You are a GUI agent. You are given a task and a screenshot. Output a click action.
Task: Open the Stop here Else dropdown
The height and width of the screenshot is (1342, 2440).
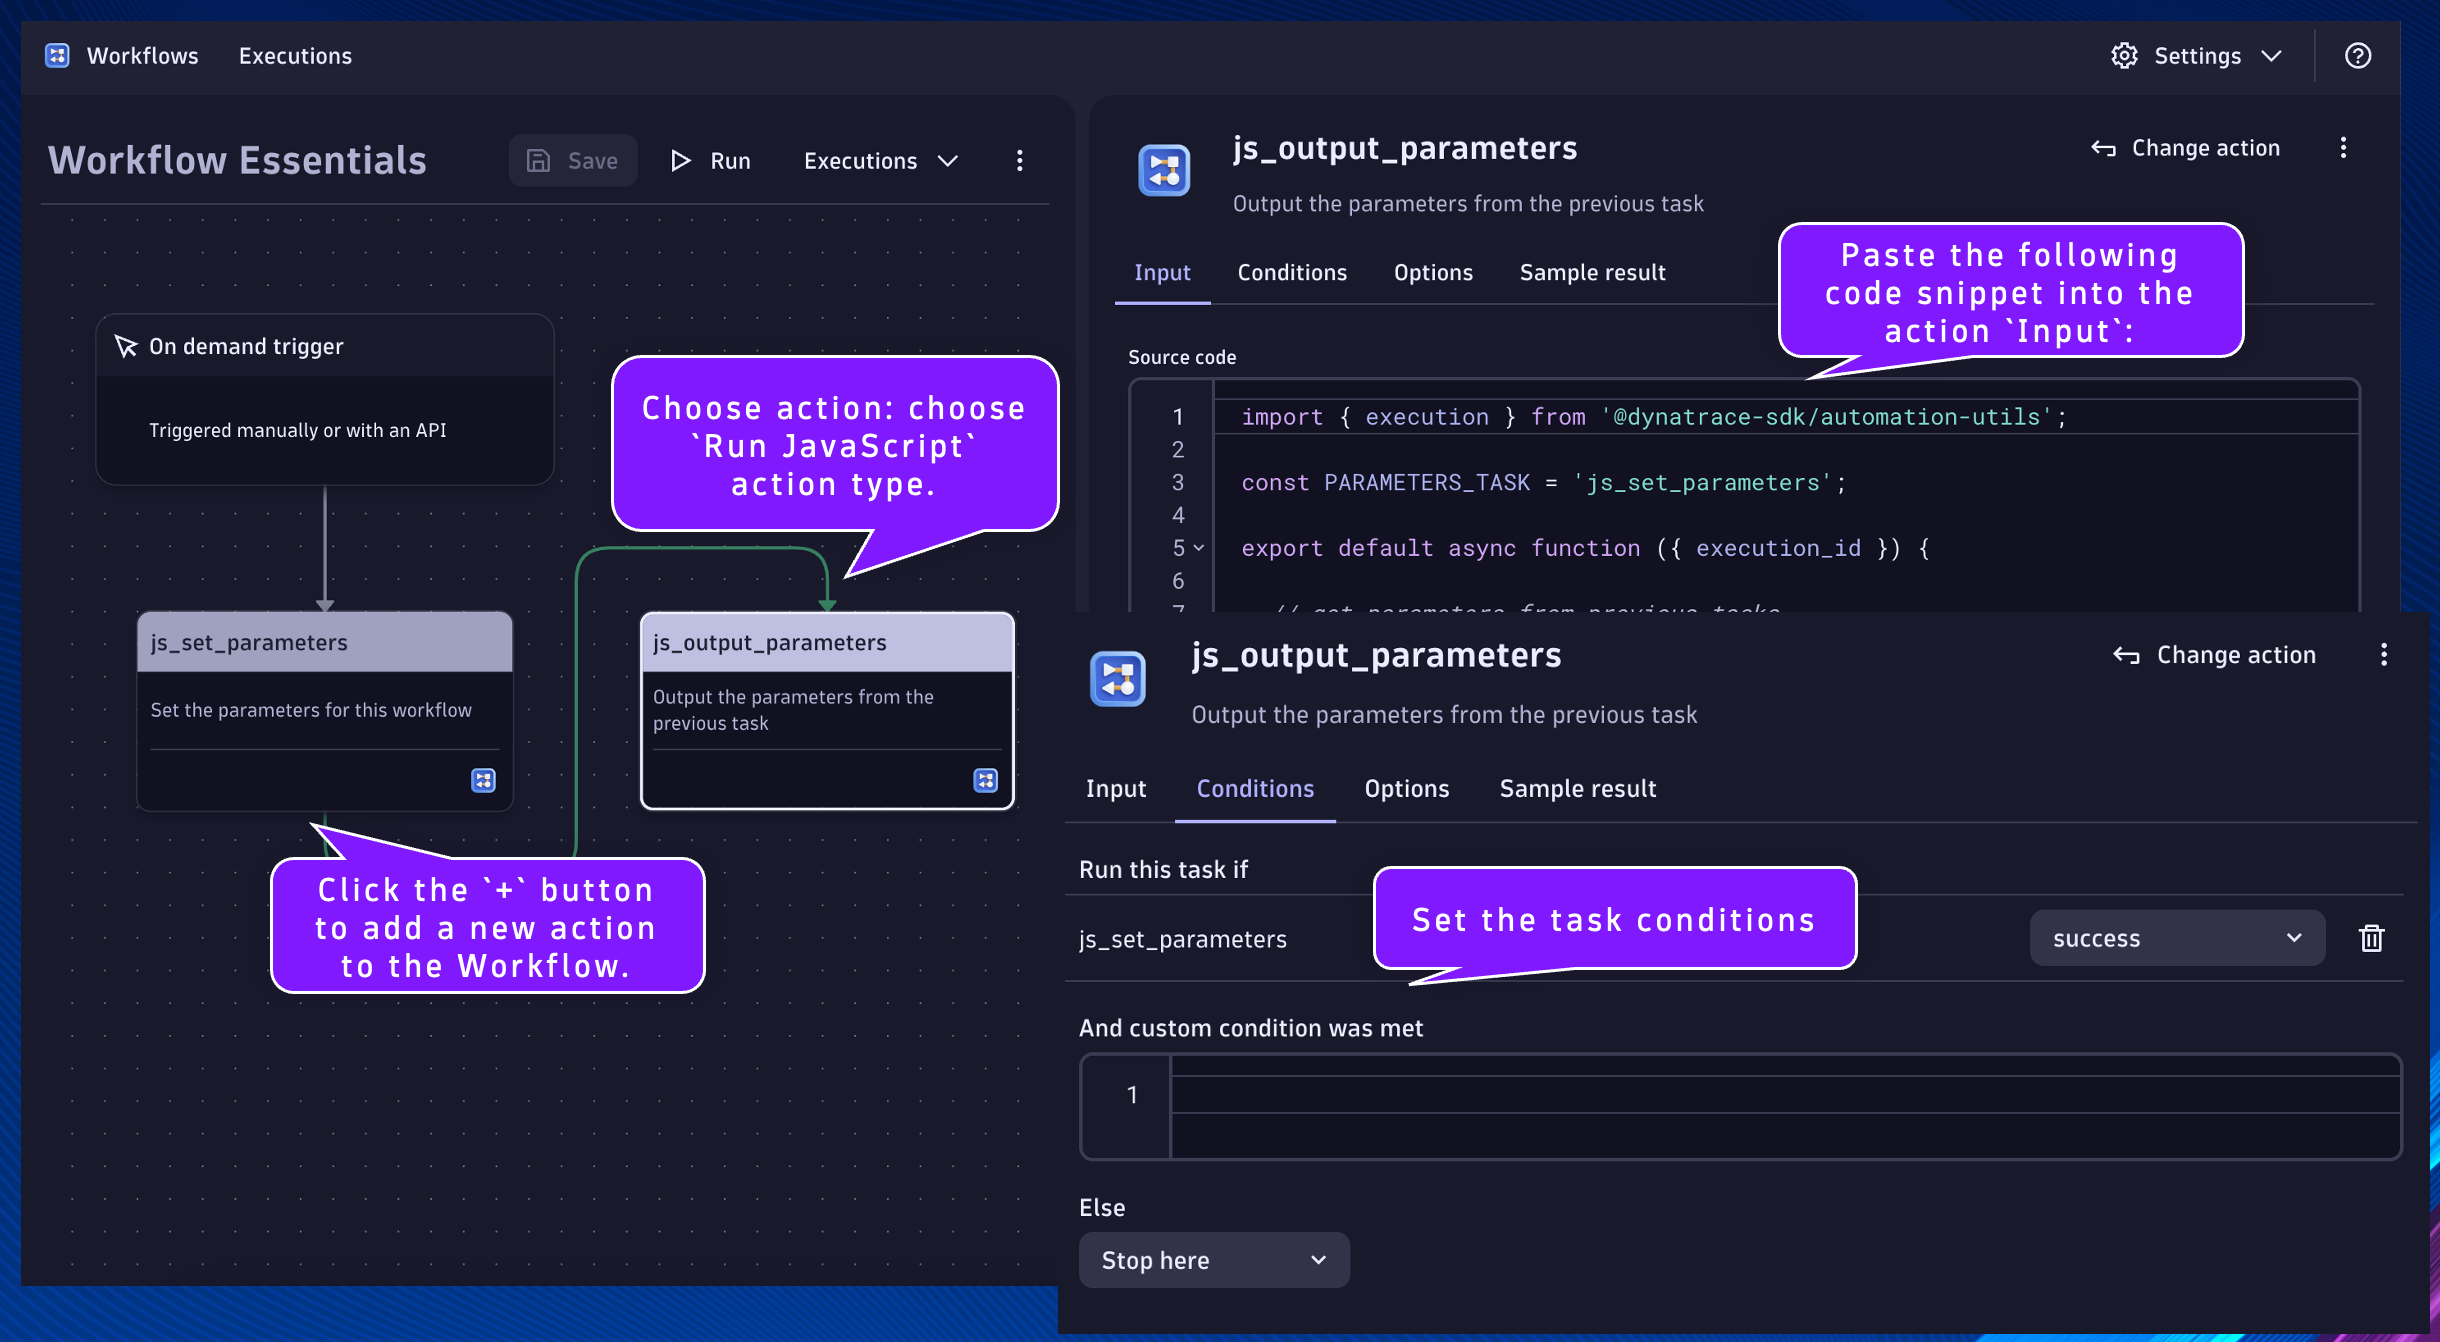tap(1214, 1260)
